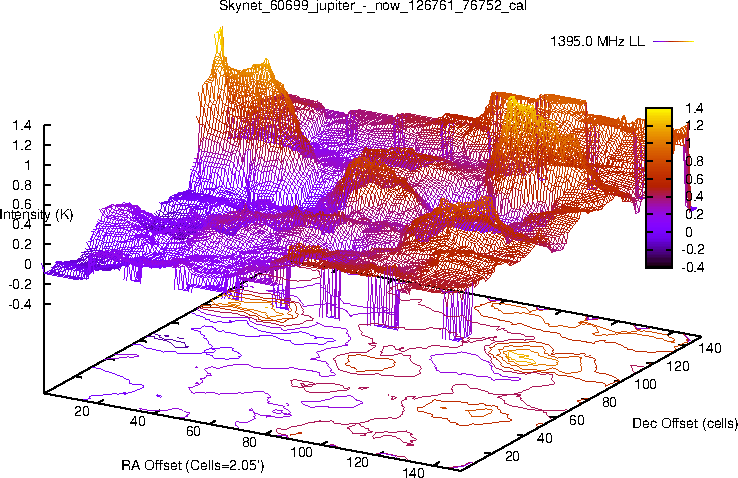Click the 40 tick on Dec Offset axis
This screenshot has width=738, height=478.
545,438
